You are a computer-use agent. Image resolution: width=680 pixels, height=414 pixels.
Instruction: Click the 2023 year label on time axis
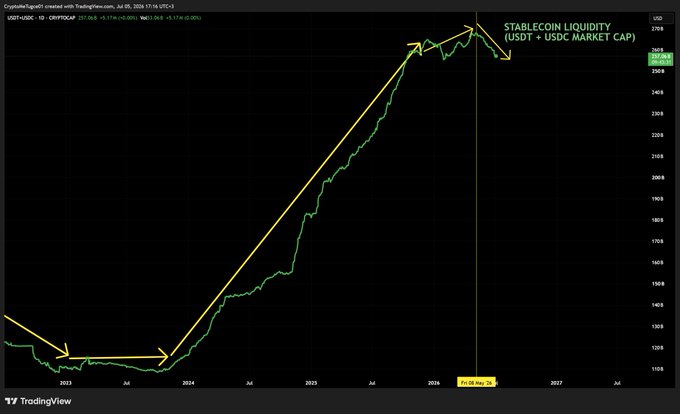pos(65,383)
